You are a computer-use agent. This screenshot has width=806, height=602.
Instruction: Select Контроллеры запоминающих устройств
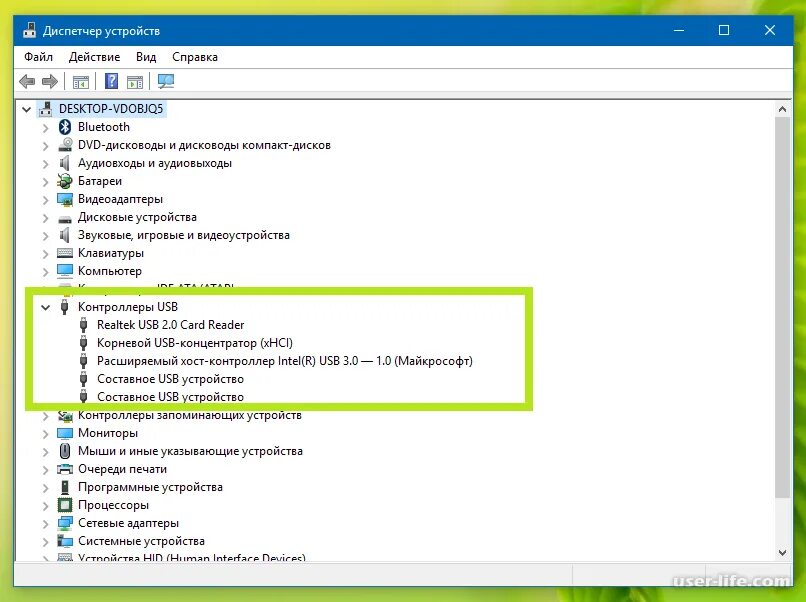(x=189, y=415)
